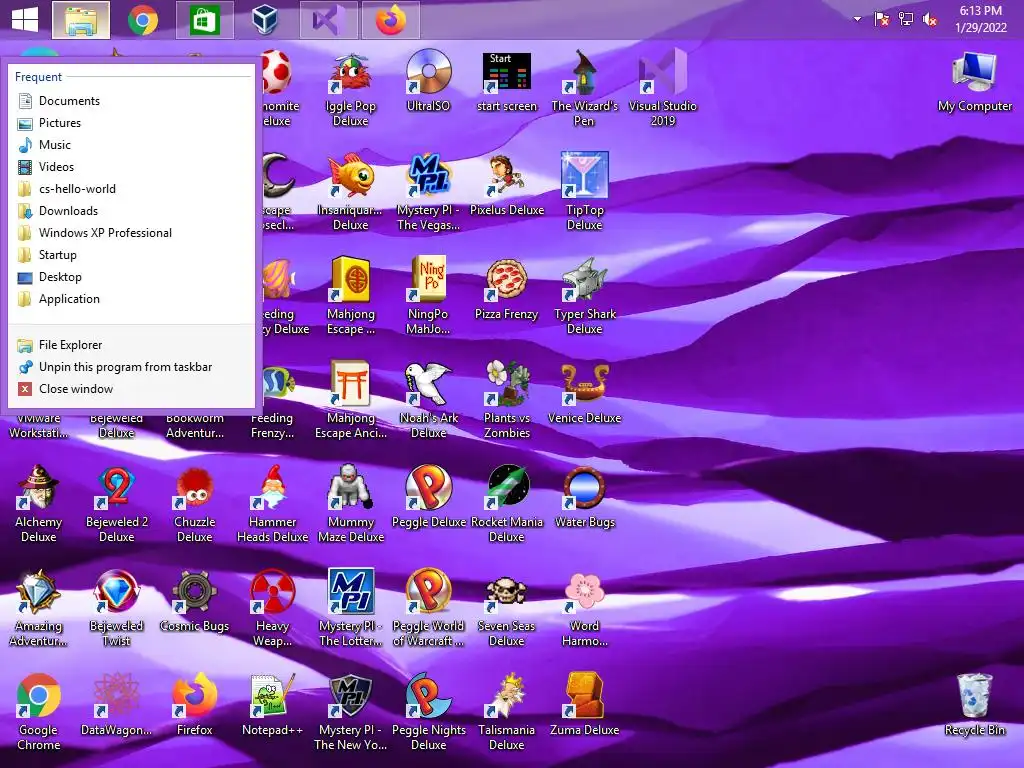
Task: Switch to the Visual Studio taskbar icon
Action: [328, 20]
